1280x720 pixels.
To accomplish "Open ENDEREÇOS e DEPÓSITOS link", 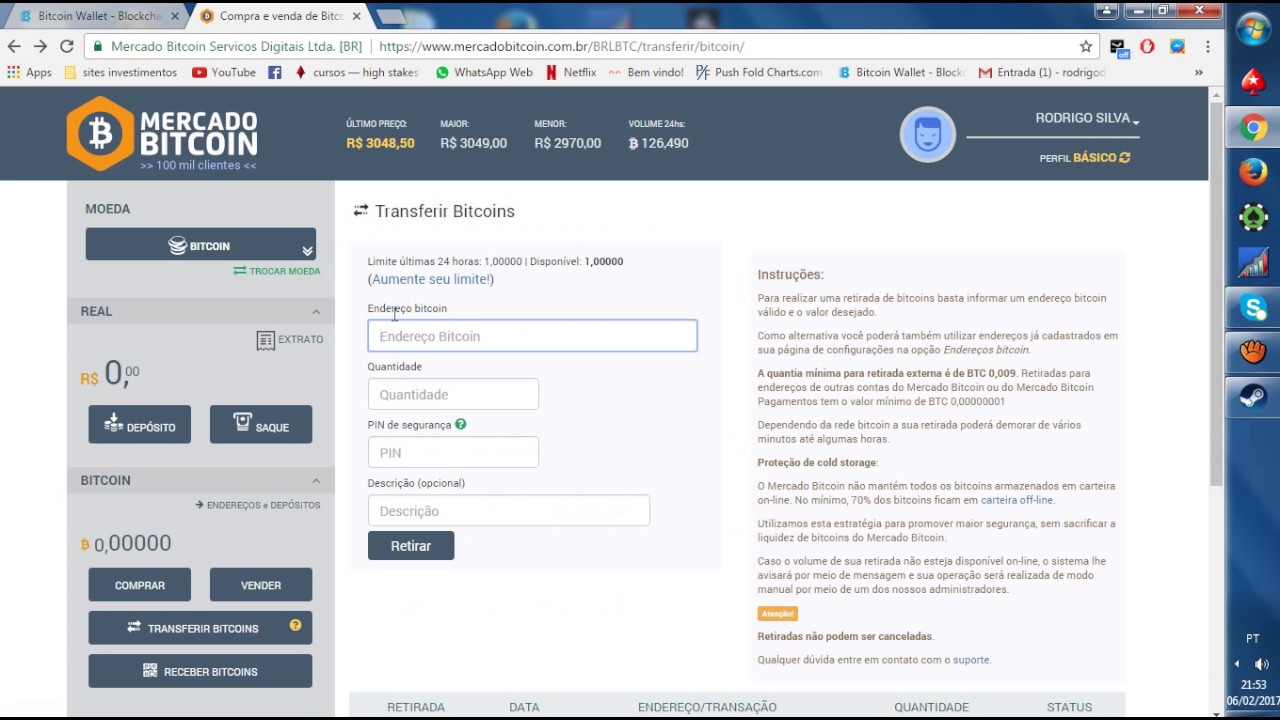I will tap(258, 505).
